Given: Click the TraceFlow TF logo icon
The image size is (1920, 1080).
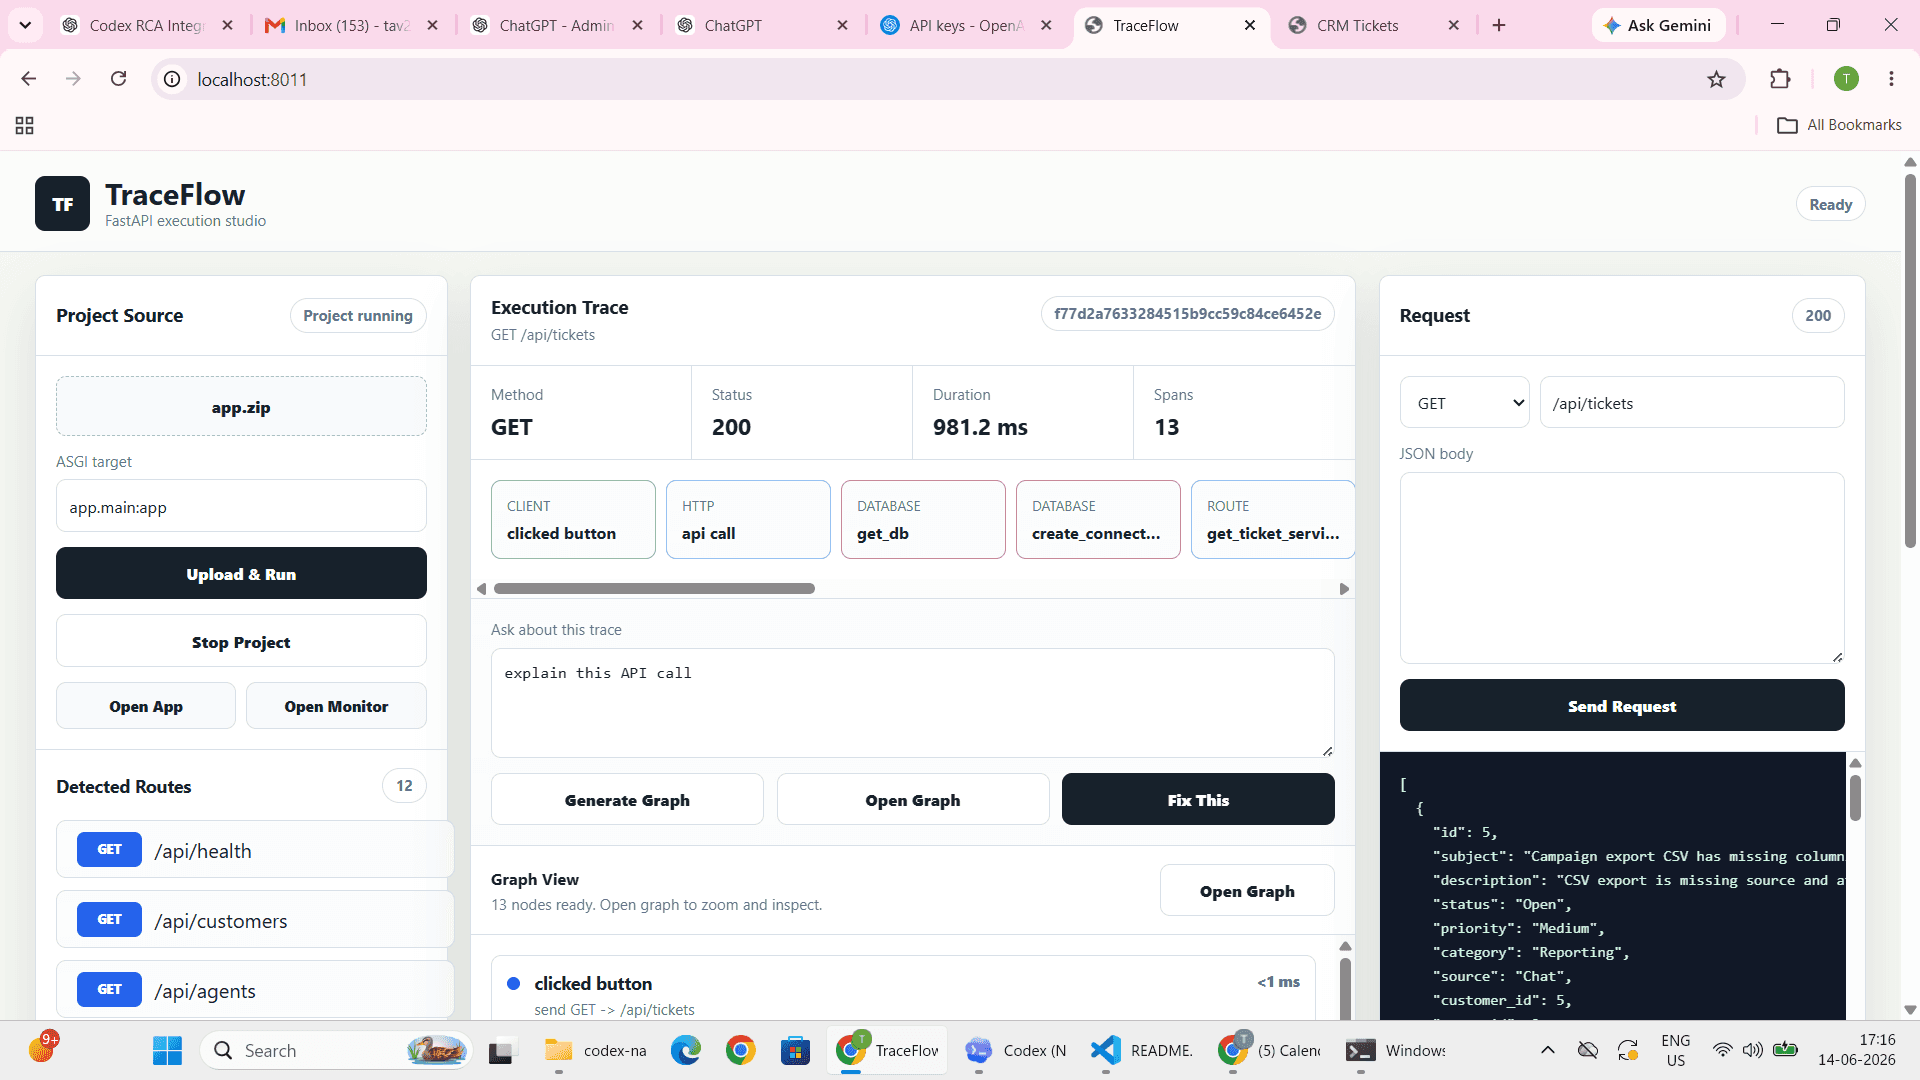Looking at the screenshot, I should (x=62, y=204).
